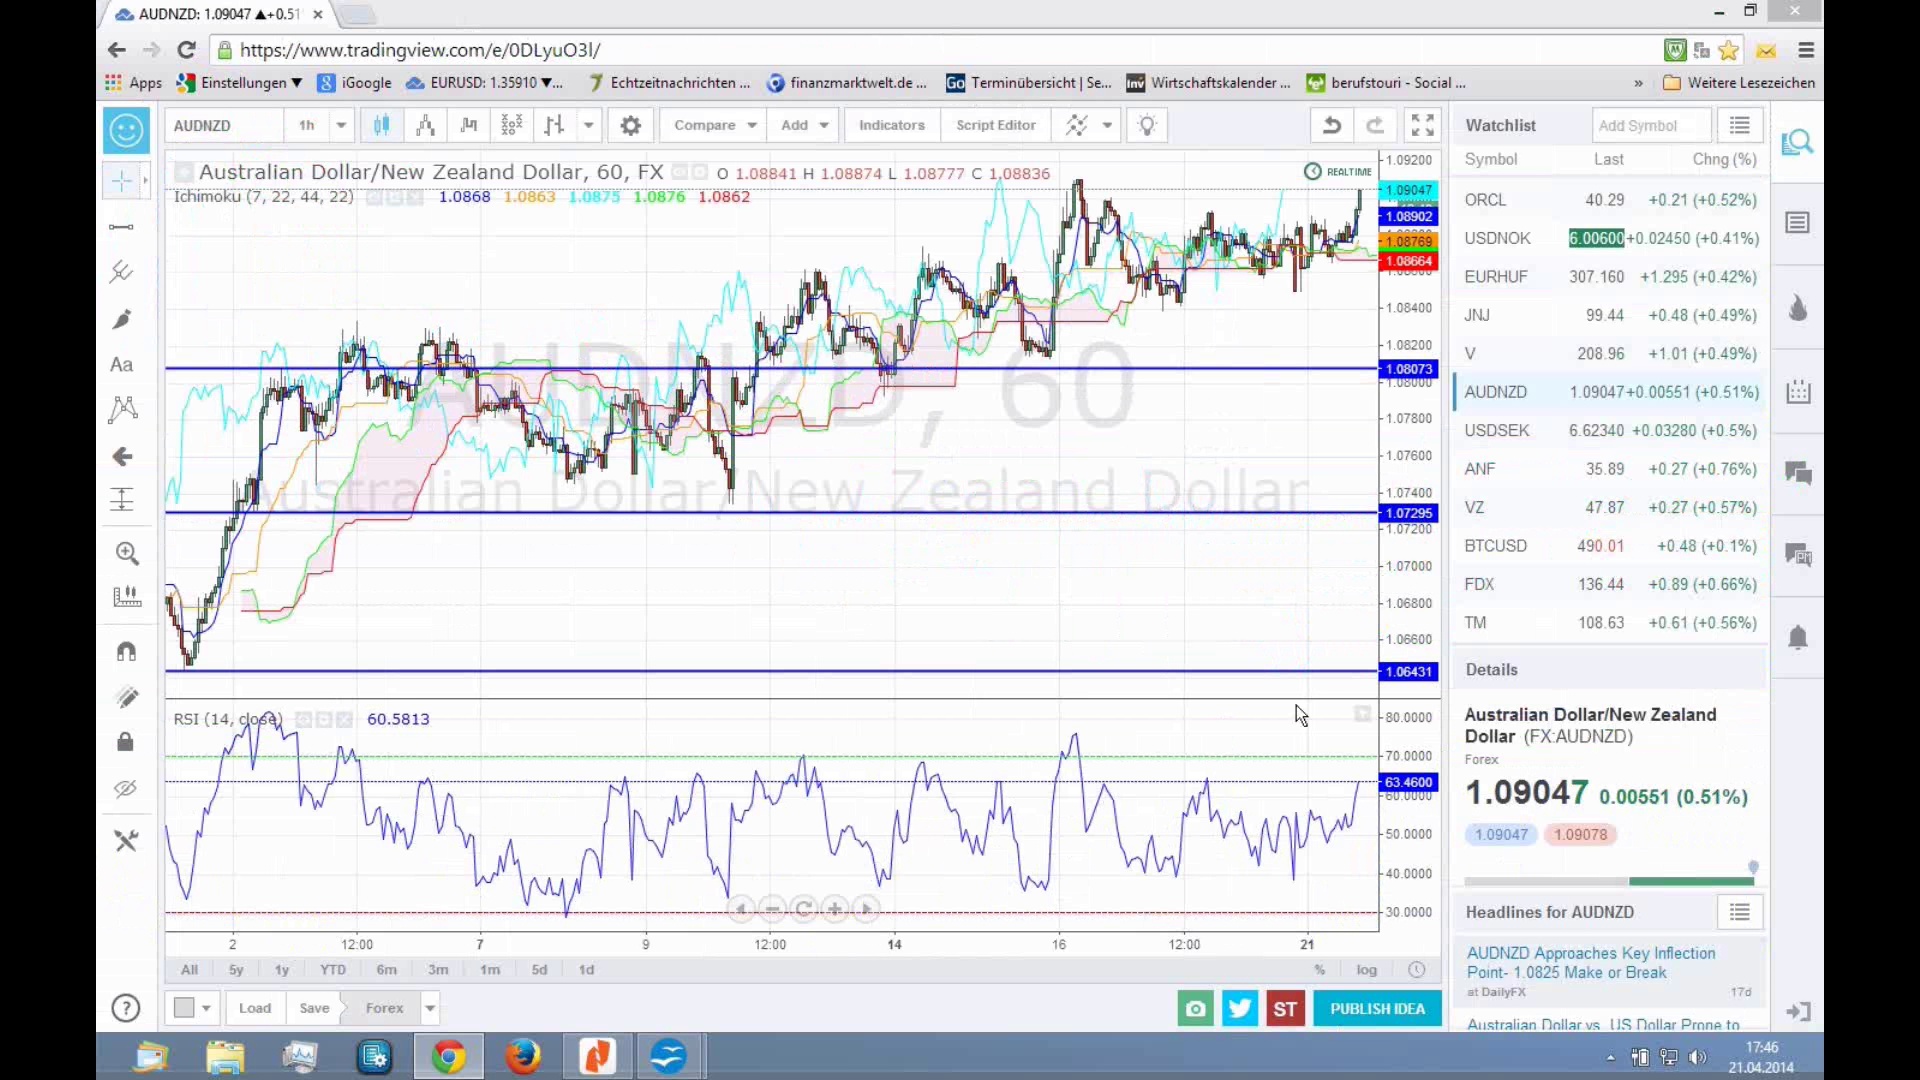Open the 1h interval dropdown
Screen dimensions: 1920x1080
[341, 125]
